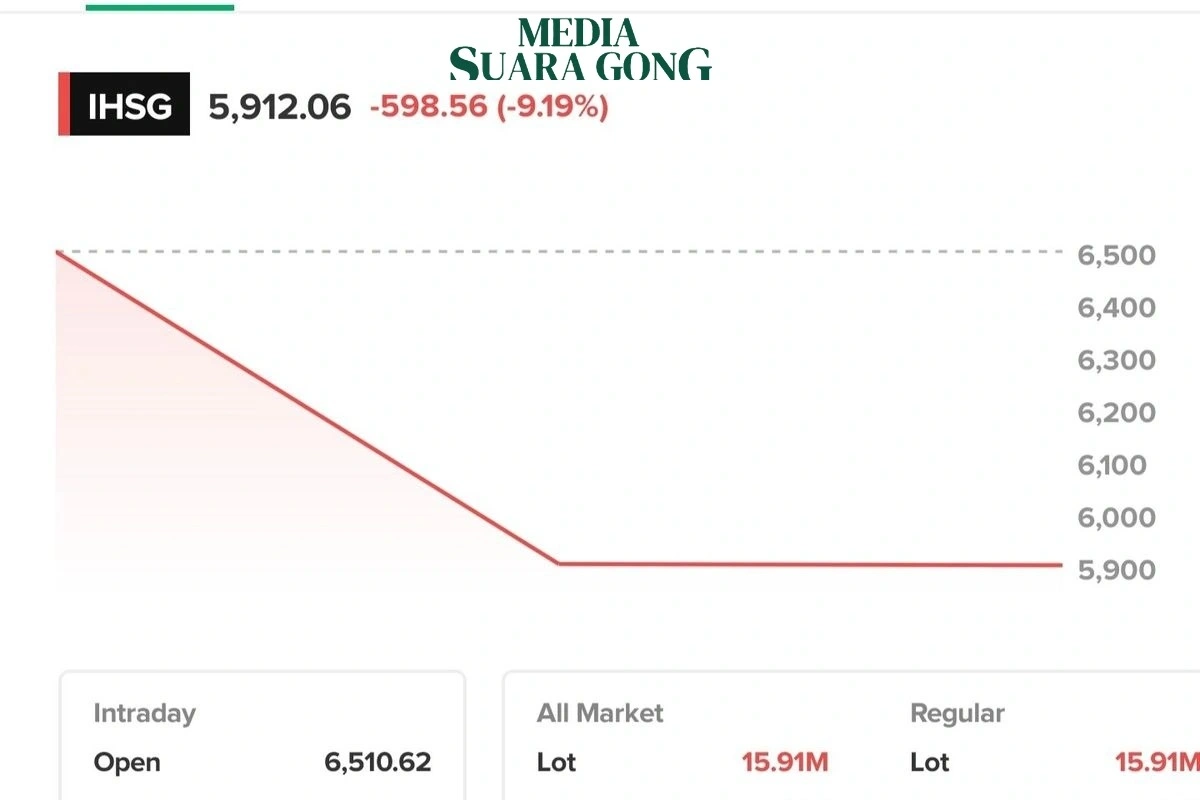The height and width of the screenshot is (800, 1200).
Task: Select the All Market heading
Action: [600, 714]
